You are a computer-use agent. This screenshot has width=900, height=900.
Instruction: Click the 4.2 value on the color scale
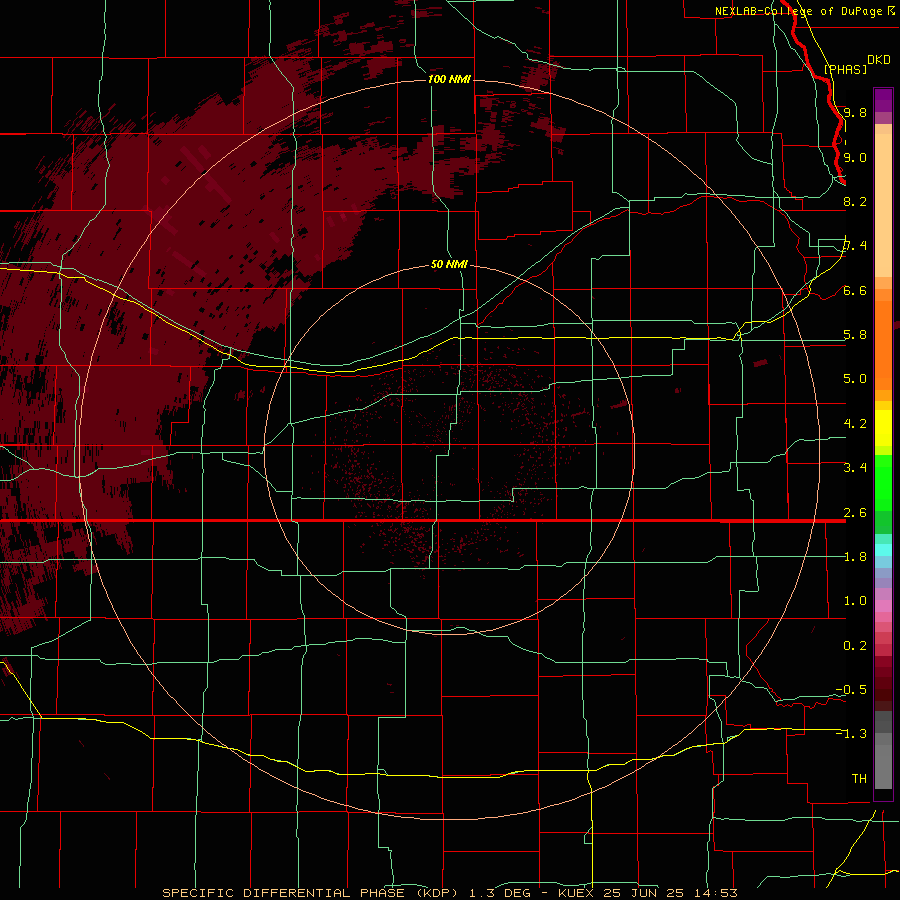(855, 423)
